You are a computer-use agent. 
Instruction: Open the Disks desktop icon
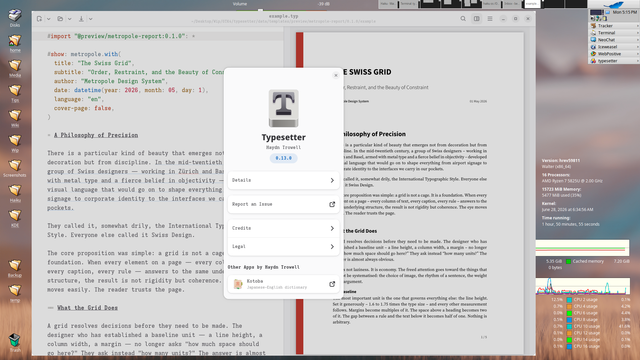pyautogui.click(x=15, y=18)
